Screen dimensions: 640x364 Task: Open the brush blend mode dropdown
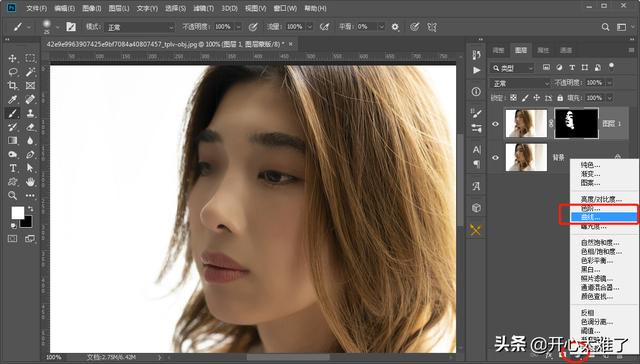tap(140, 27)
